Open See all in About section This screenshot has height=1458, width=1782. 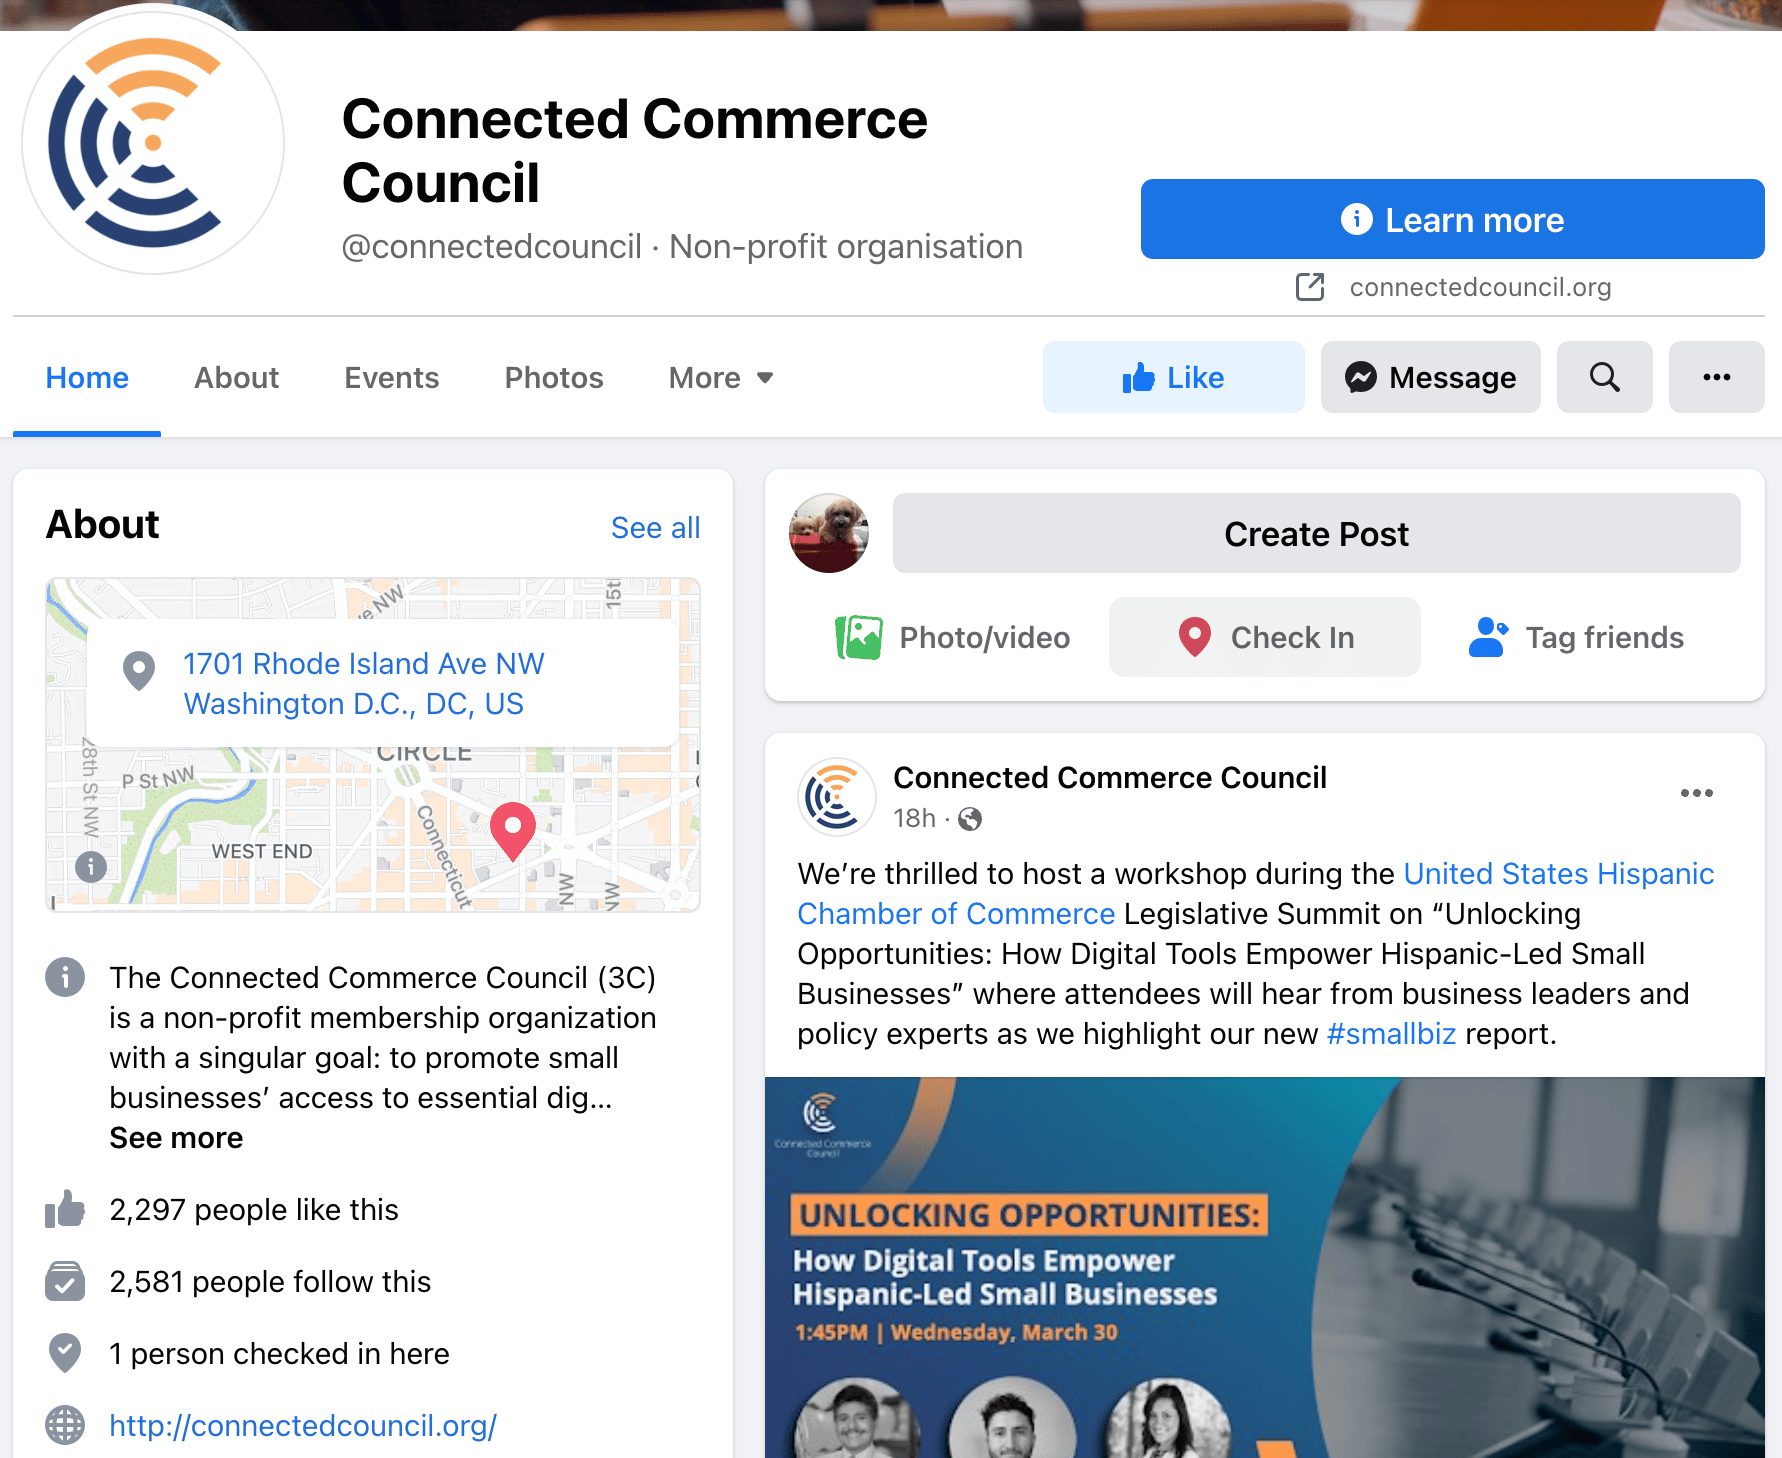[x=655, y=528]
